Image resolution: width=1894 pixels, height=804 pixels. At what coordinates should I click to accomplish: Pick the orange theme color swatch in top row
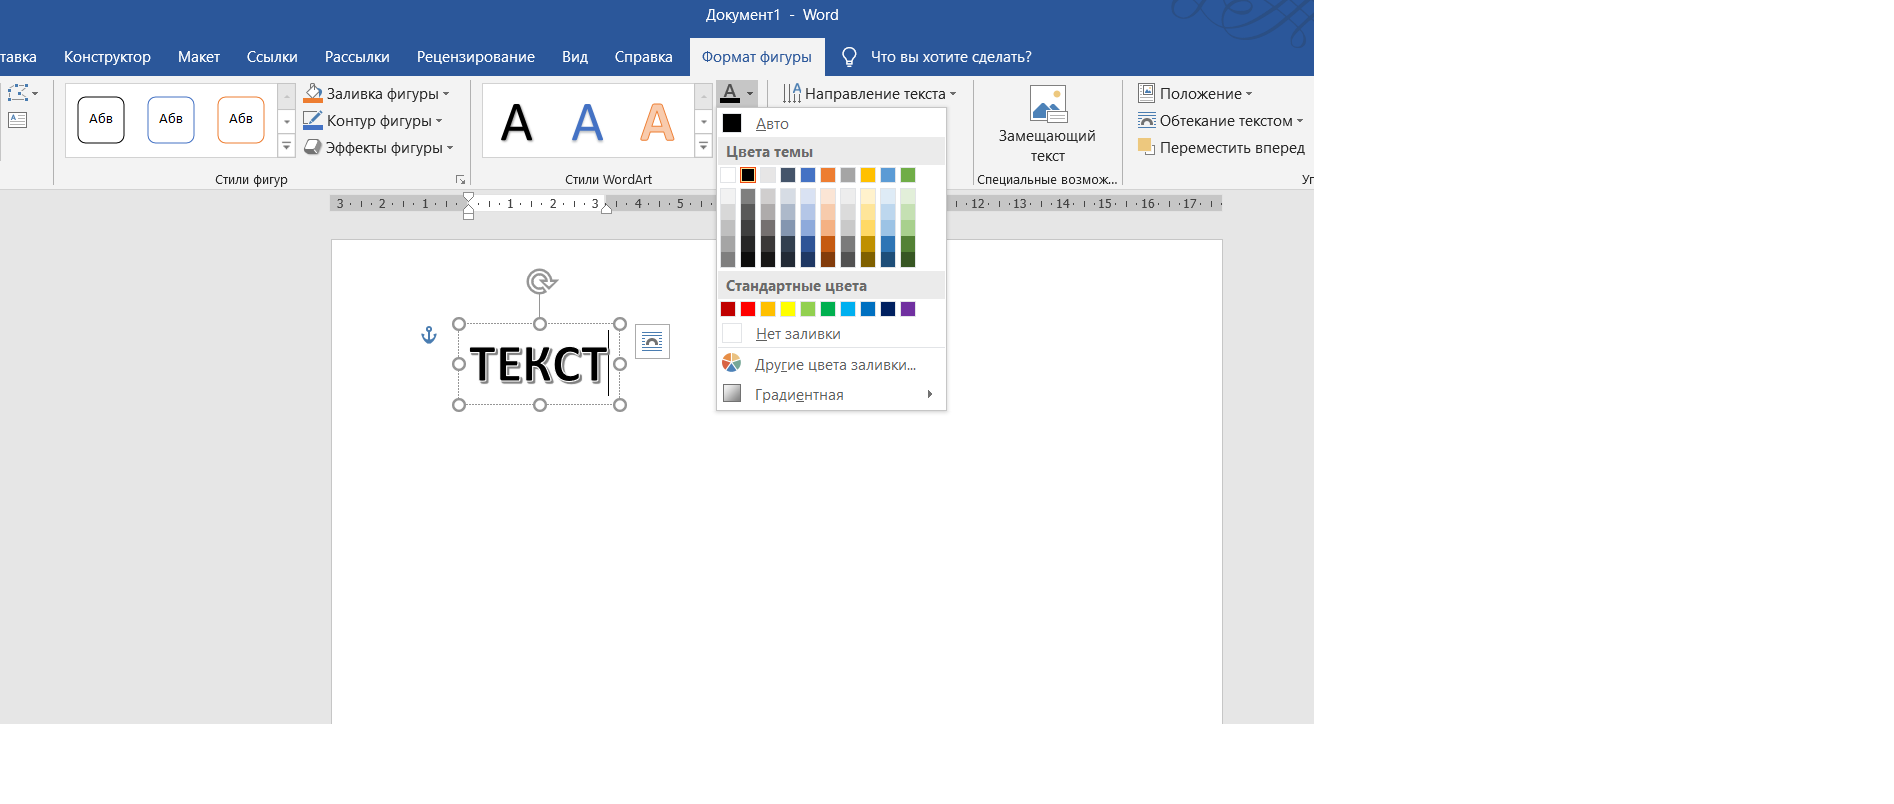click(828, 175)
